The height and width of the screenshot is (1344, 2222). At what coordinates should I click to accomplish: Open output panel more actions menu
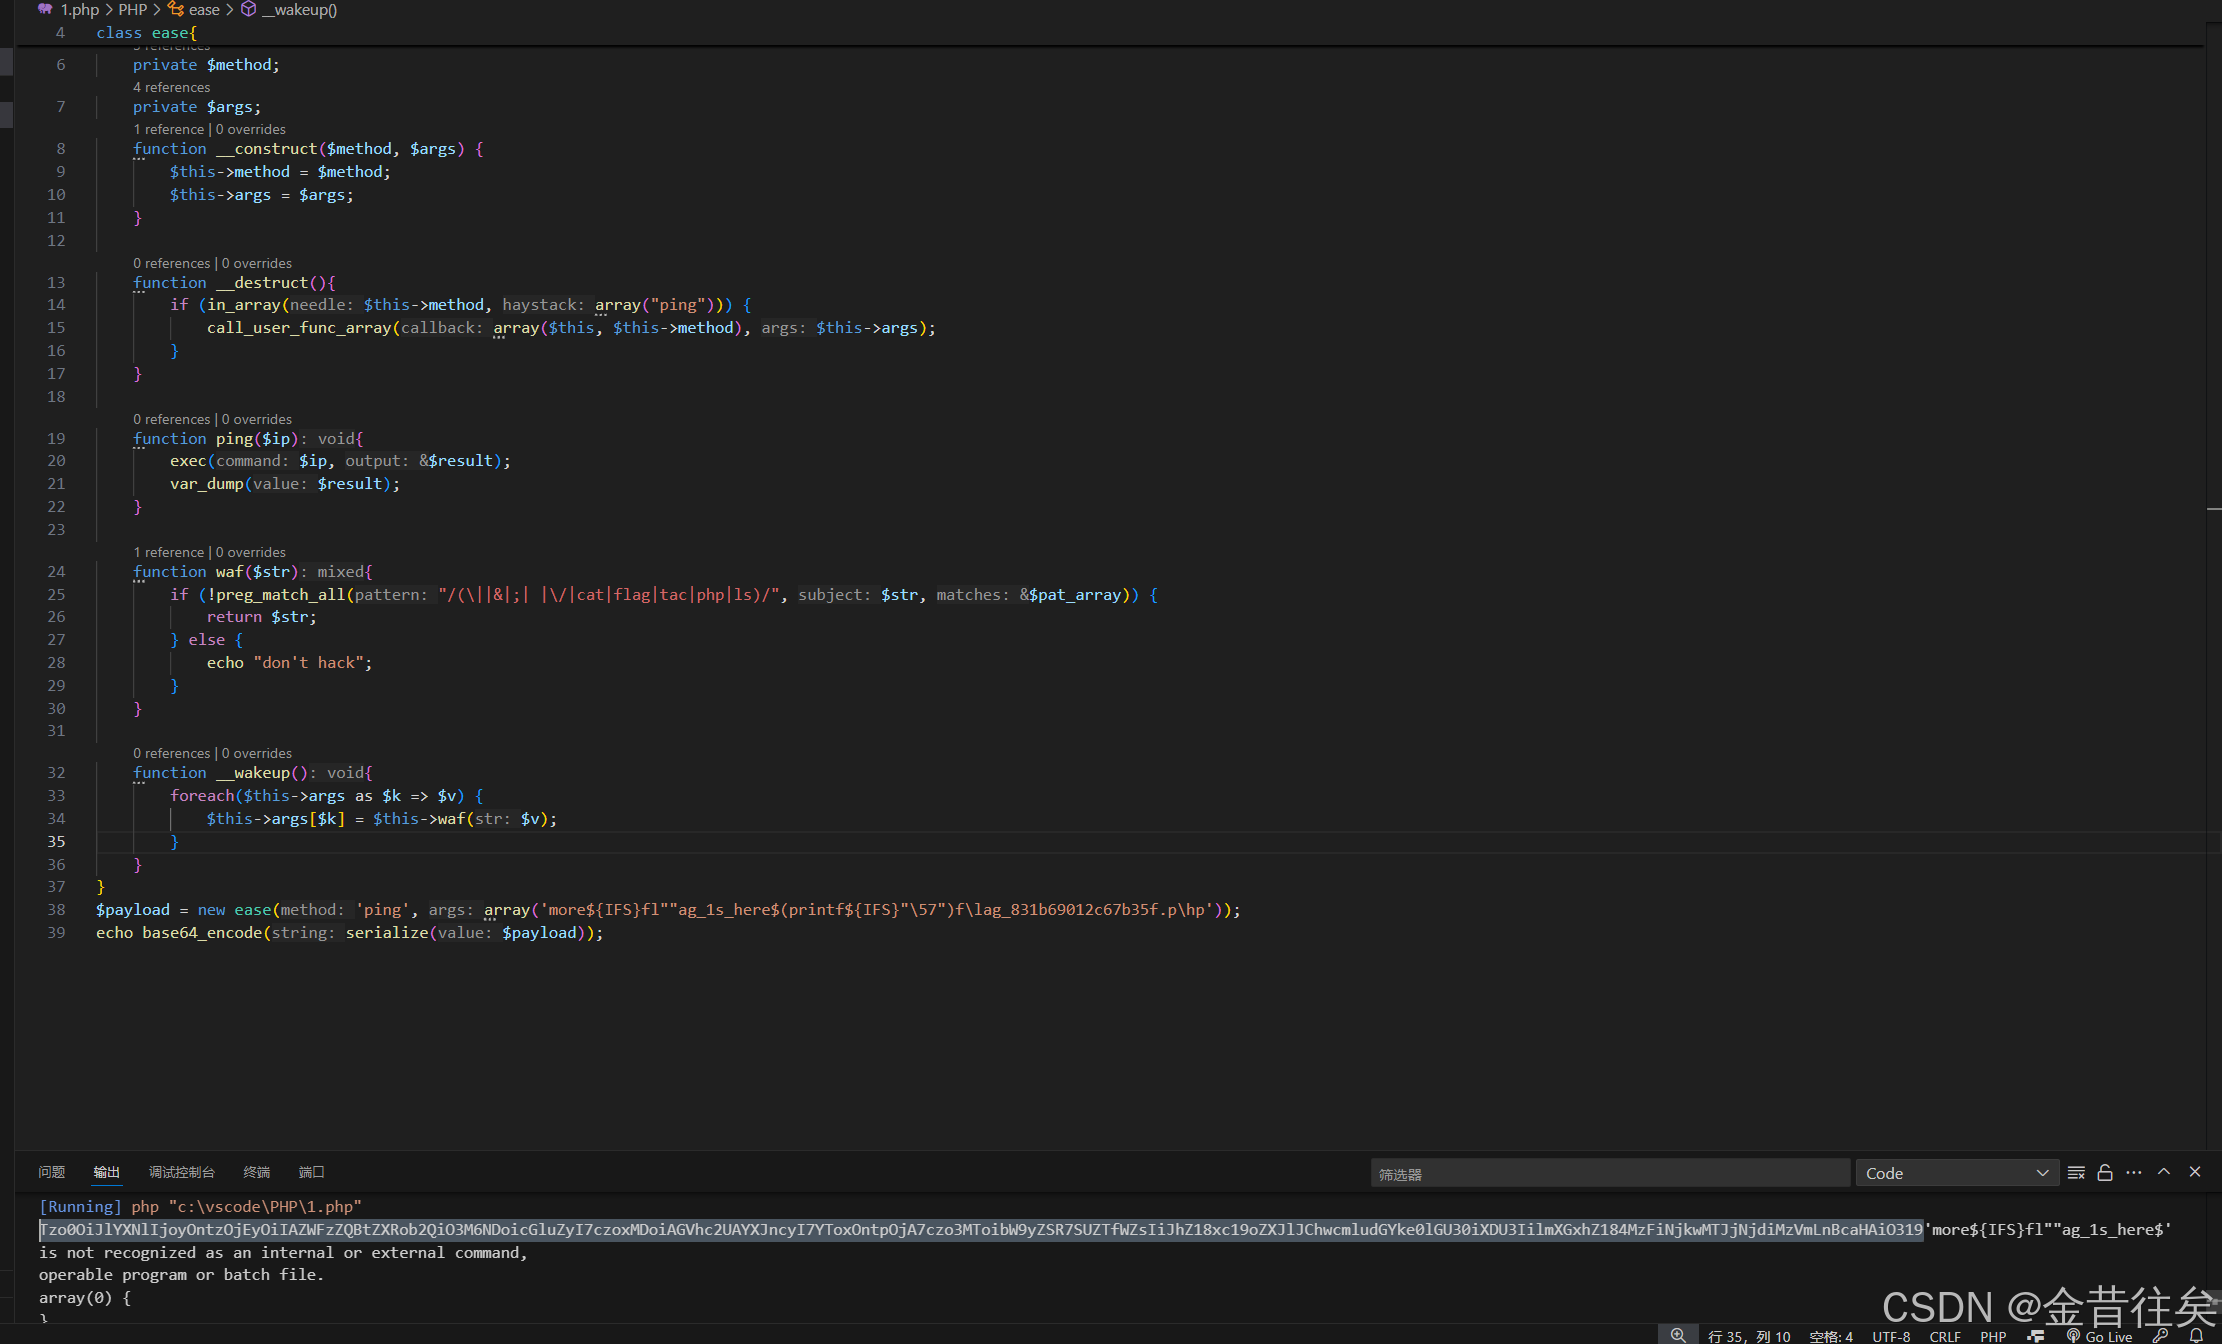(x=2134, y=1172)
